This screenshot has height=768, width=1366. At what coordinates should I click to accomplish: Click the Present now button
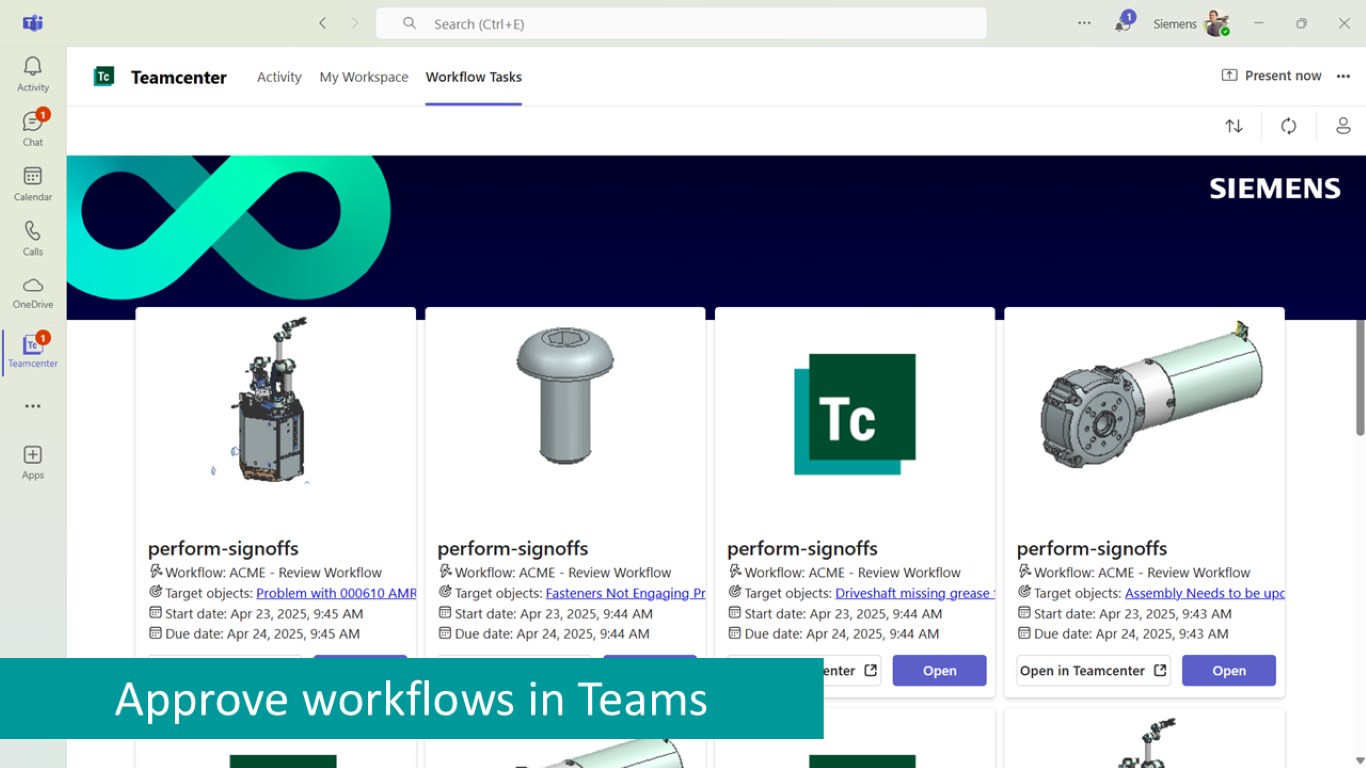pyautogui.click(x=1271, y=76)
